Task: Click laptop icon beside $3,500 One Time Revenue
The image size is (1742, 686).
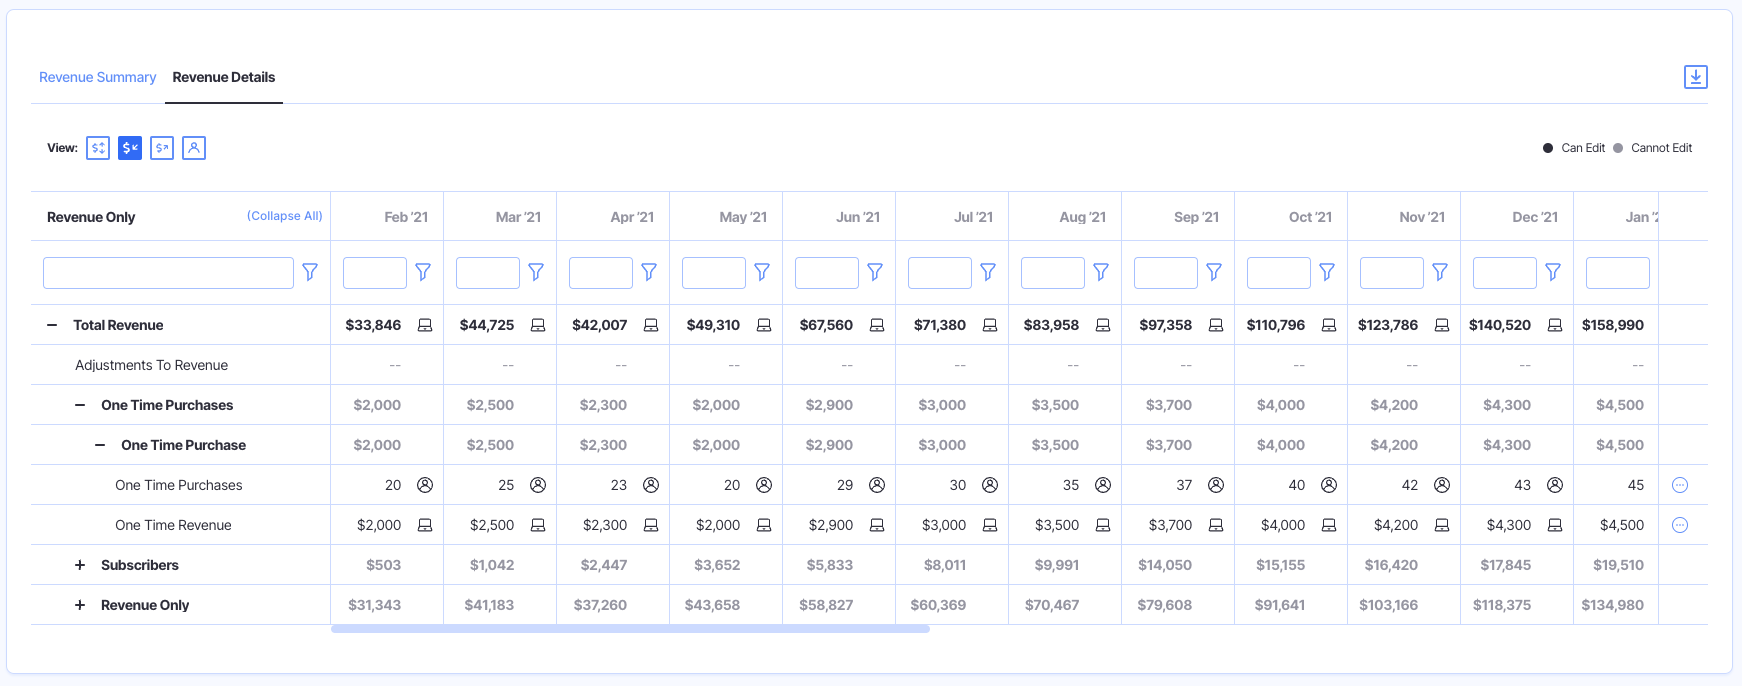Action: click(1103, 525)
